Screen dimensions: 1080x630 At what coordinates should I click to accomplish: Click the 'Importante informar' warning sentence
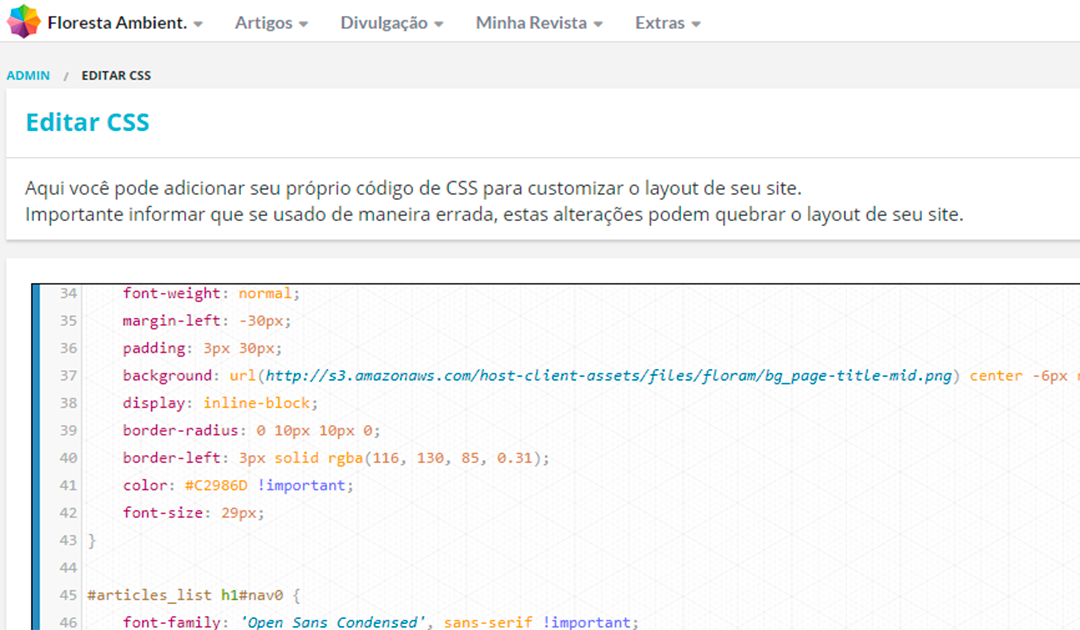494,215
